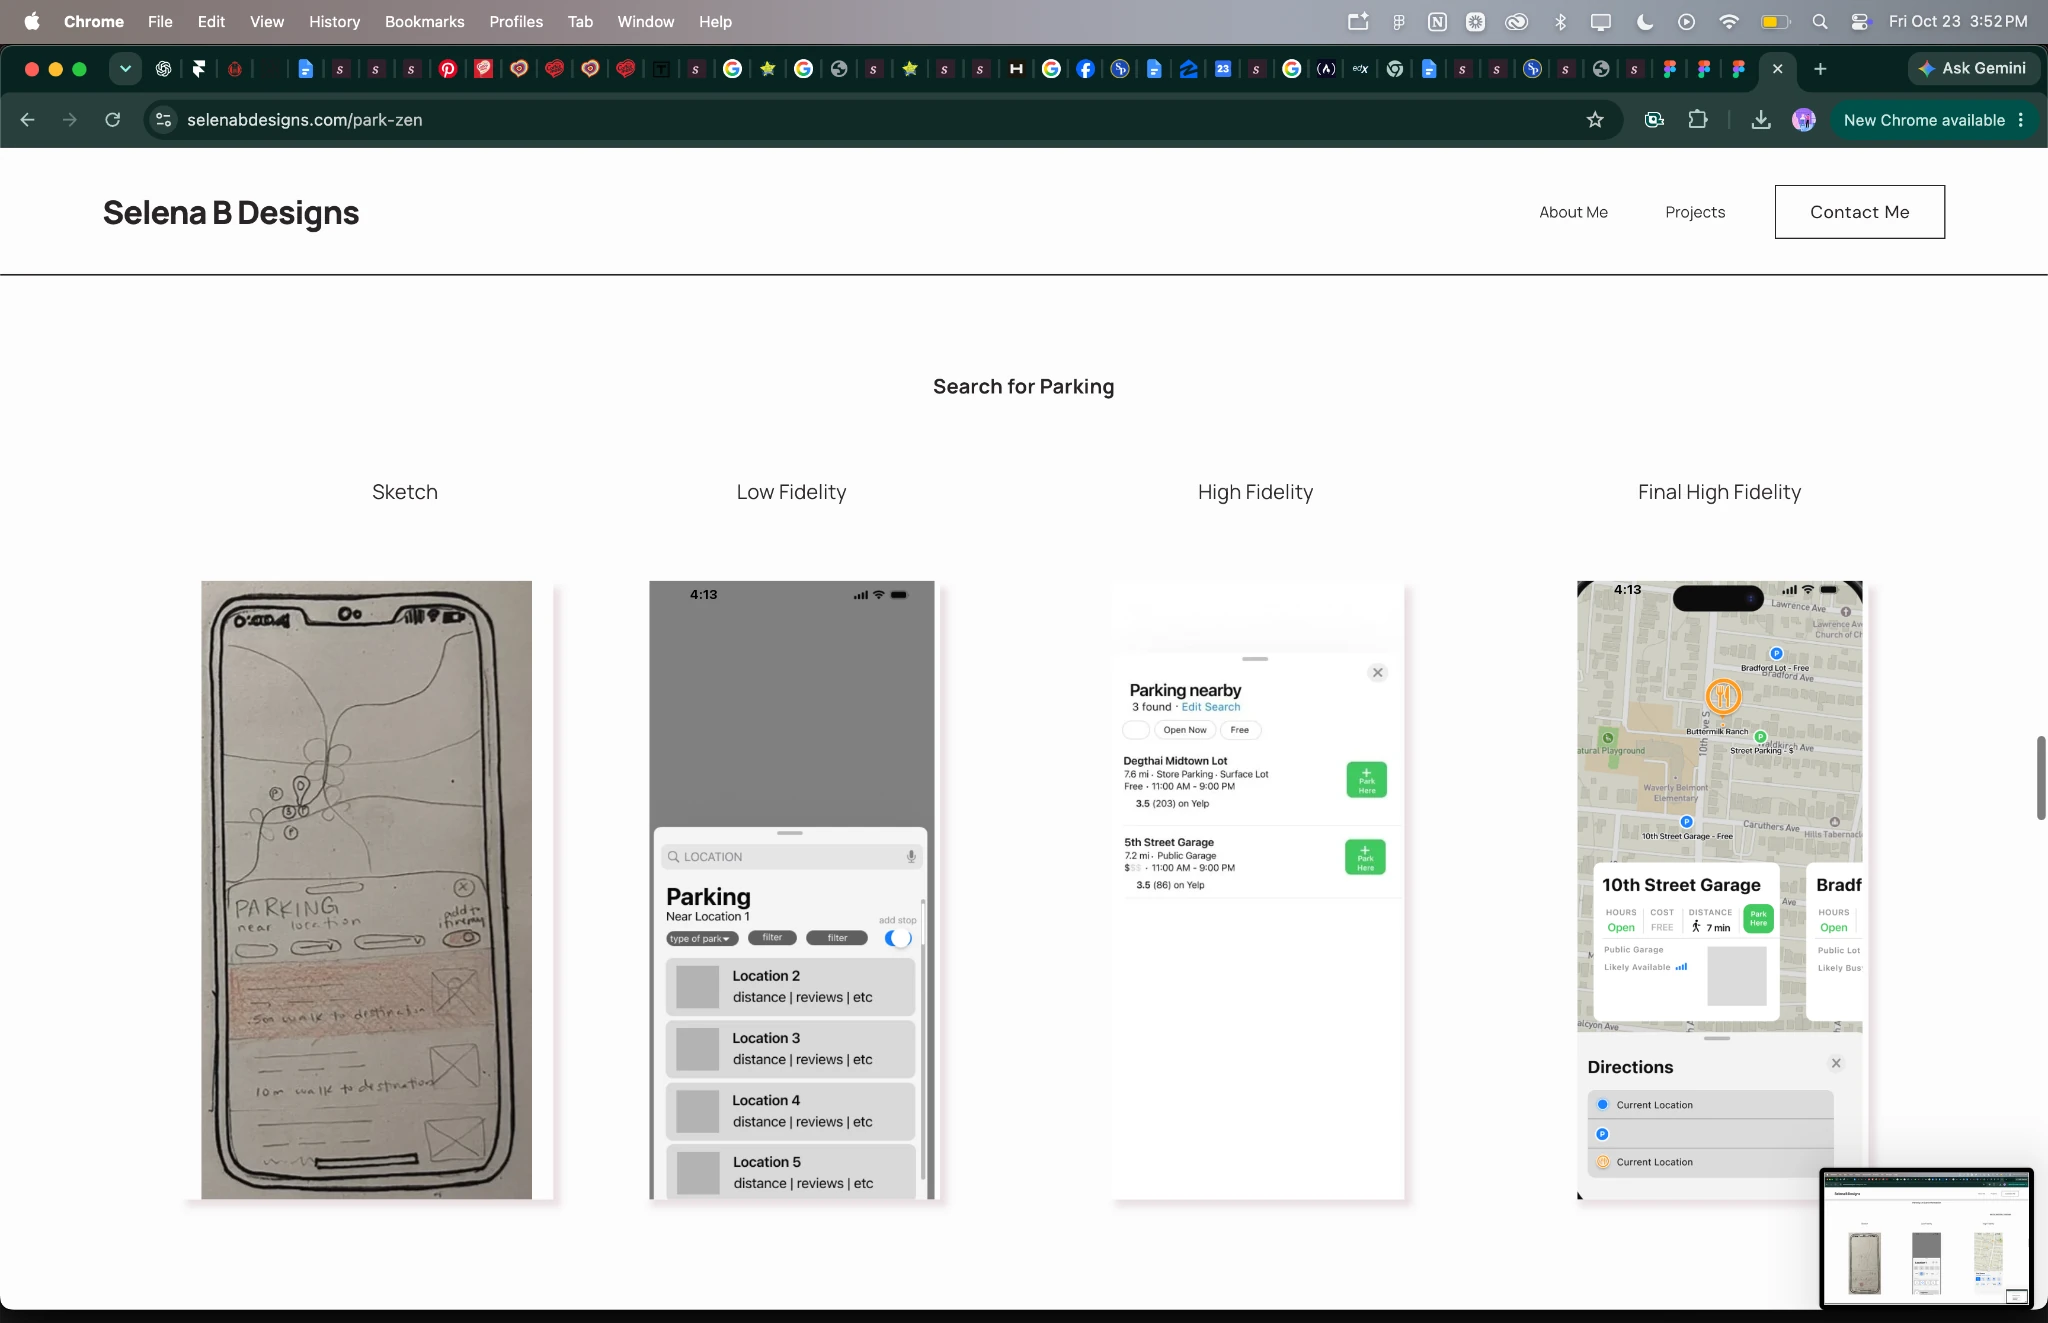2048x1323 pixels.
Task: Reload the park-zen page
Action: coord(113,120)
